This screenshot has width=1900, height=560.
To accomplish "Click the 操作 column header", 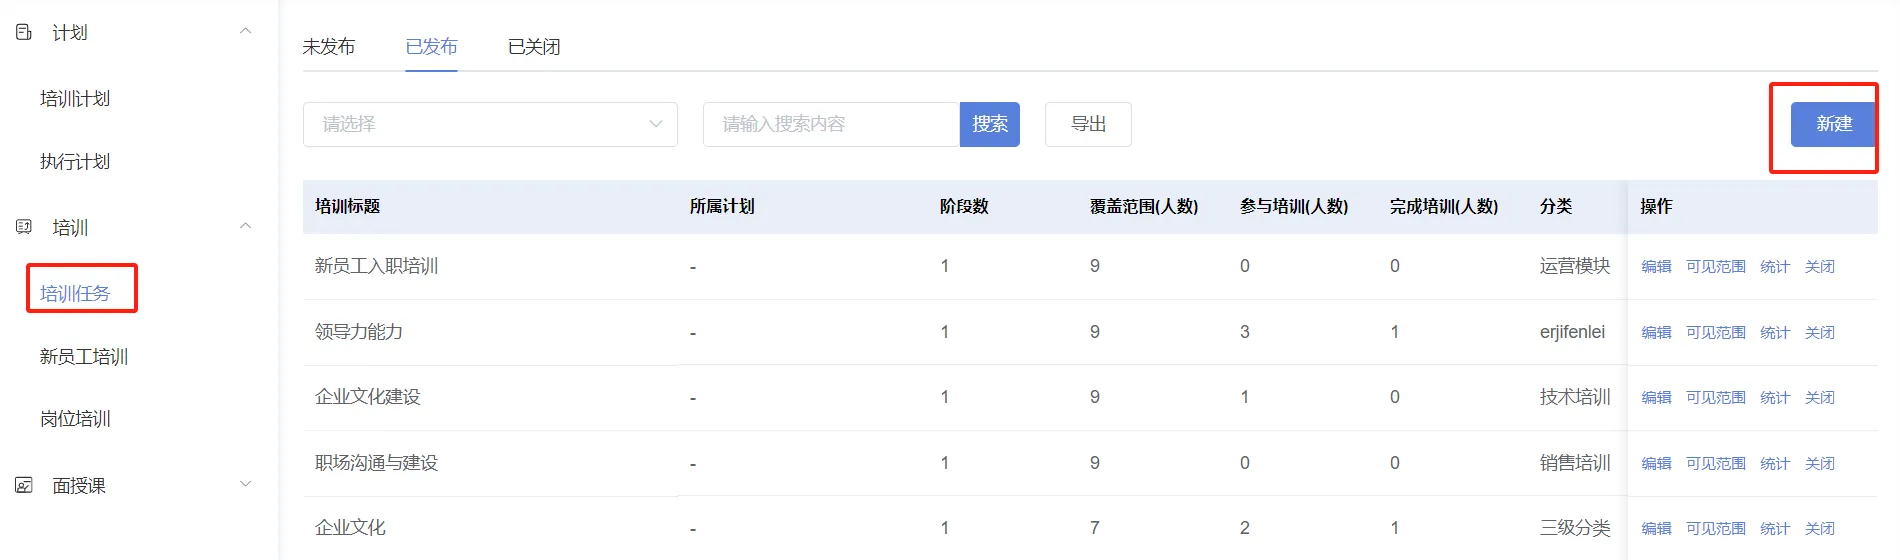I will pyautogui.click(x=1656, y=206).
